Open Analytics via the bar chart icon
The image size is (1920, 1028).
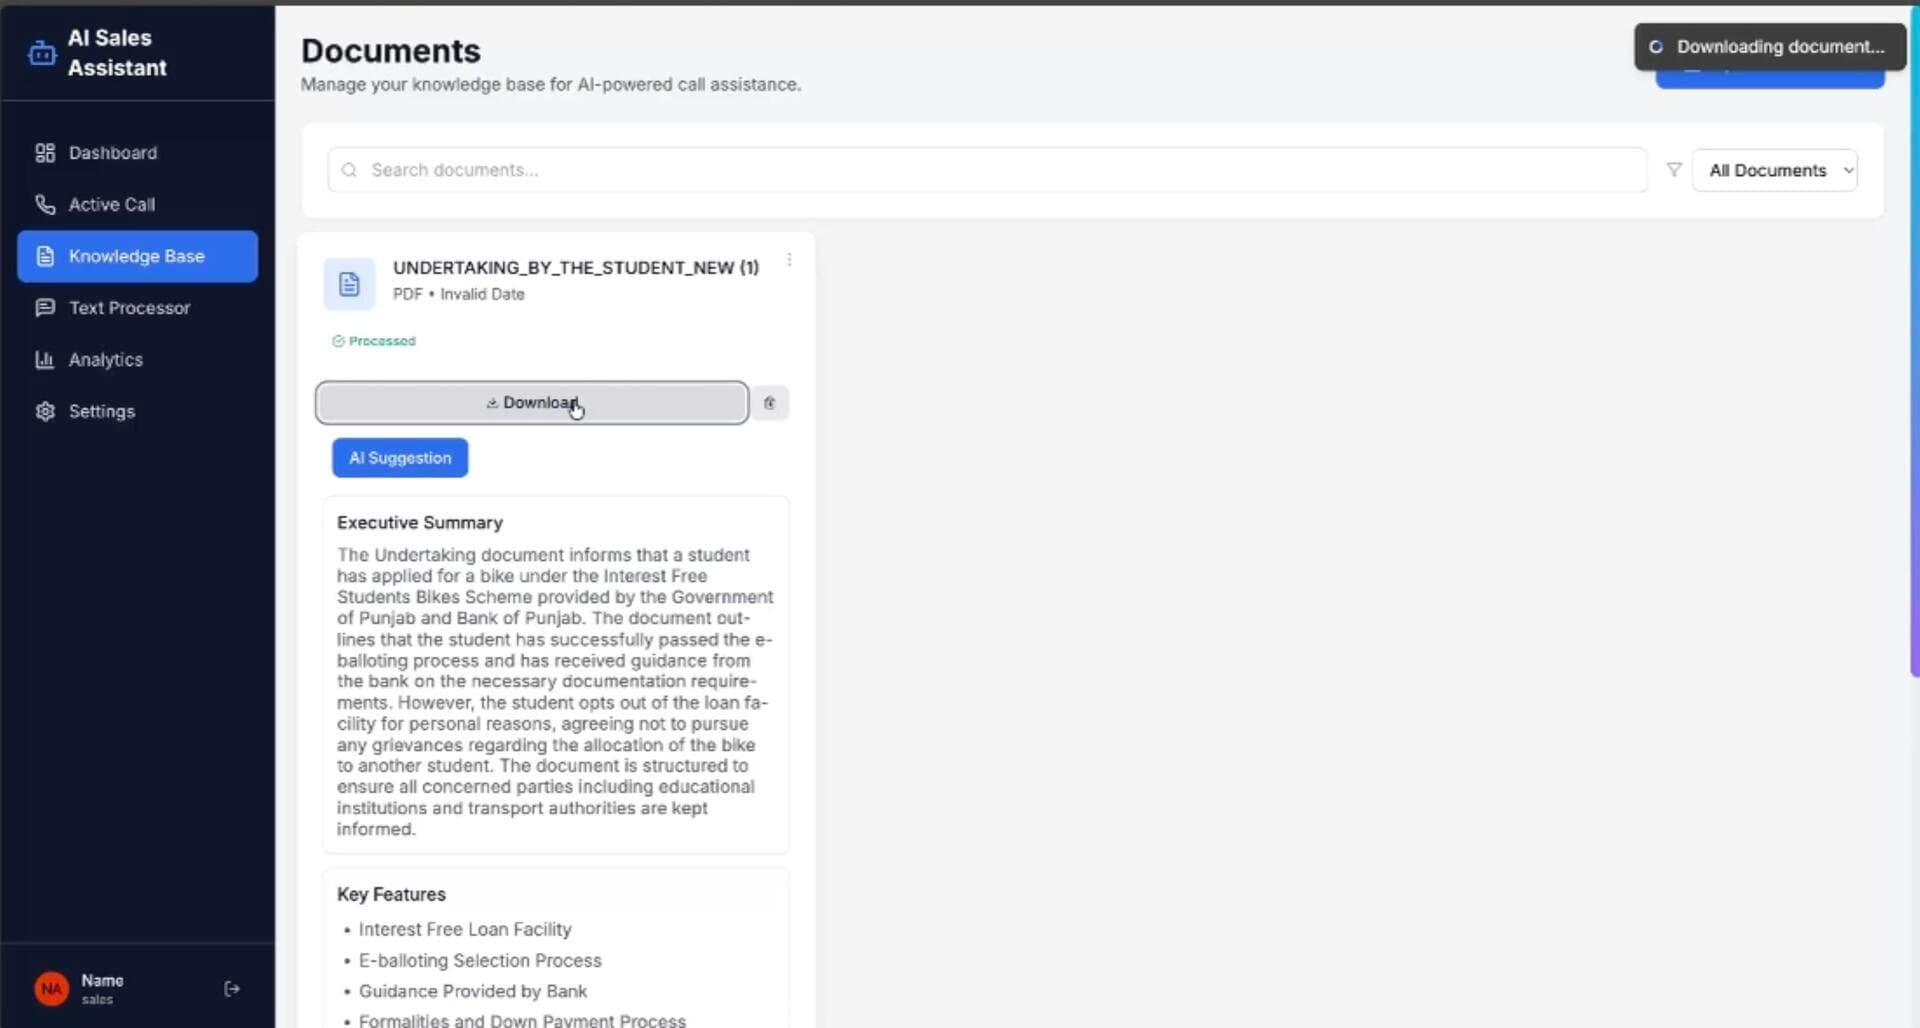44,359
